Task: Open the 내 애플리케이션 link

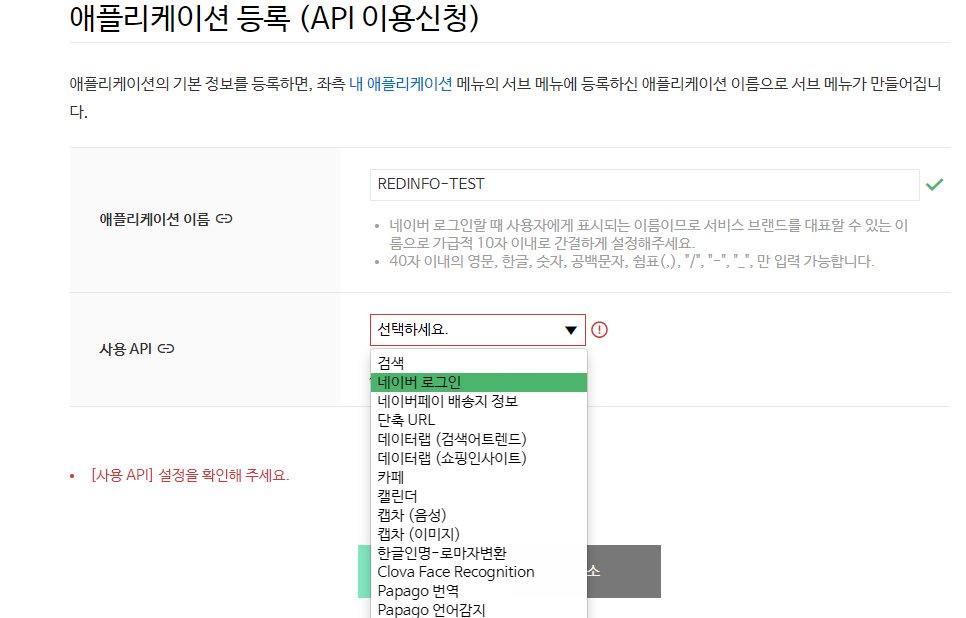Action: 400,84
